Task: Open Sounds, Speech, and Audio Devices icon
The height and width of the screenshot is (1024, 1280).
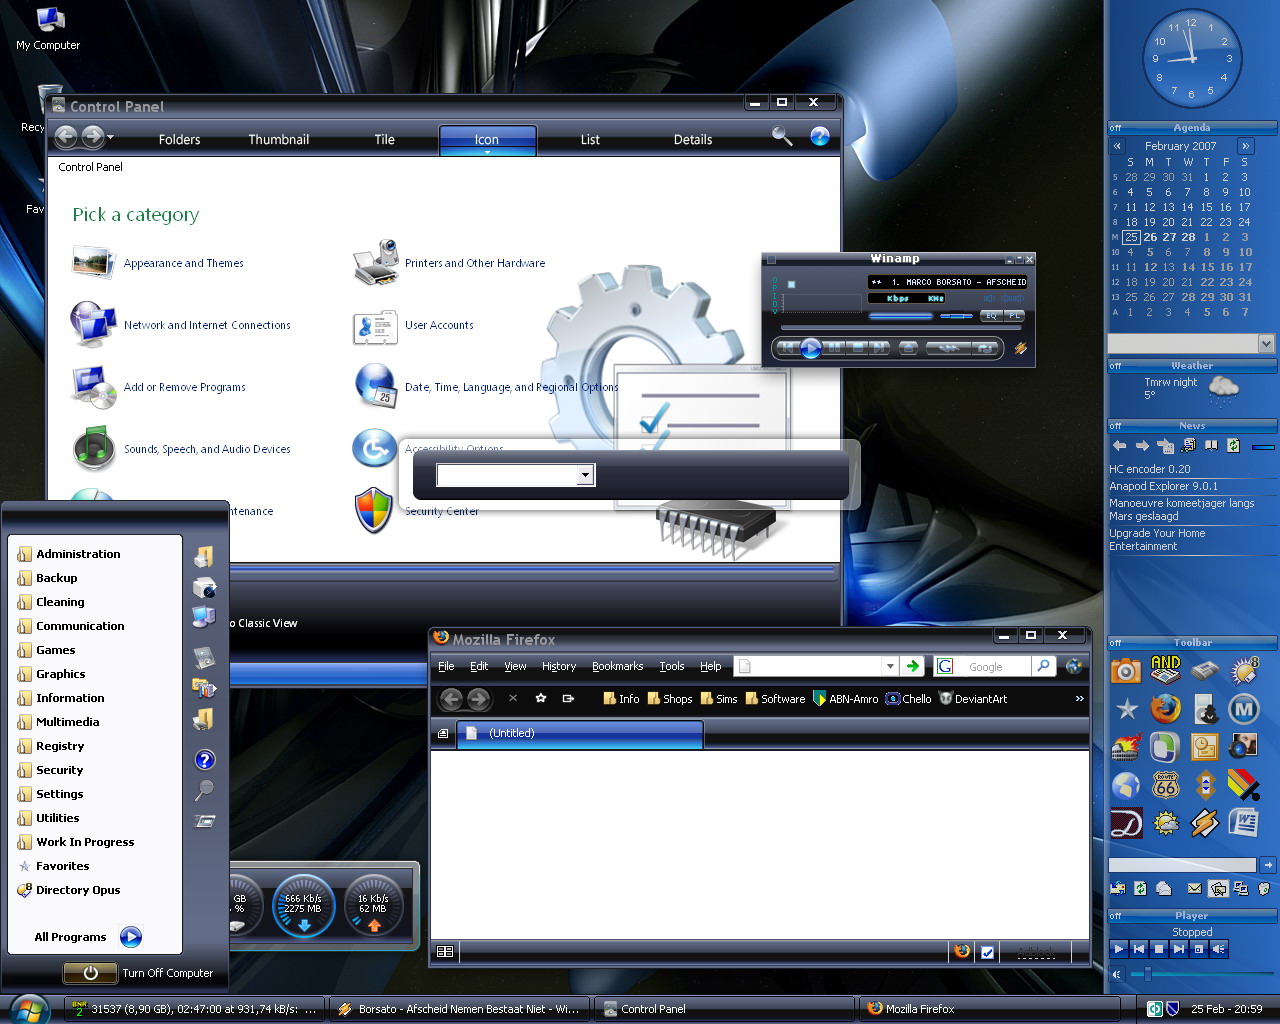Action: pyautogui.click(x=93, y=449)
